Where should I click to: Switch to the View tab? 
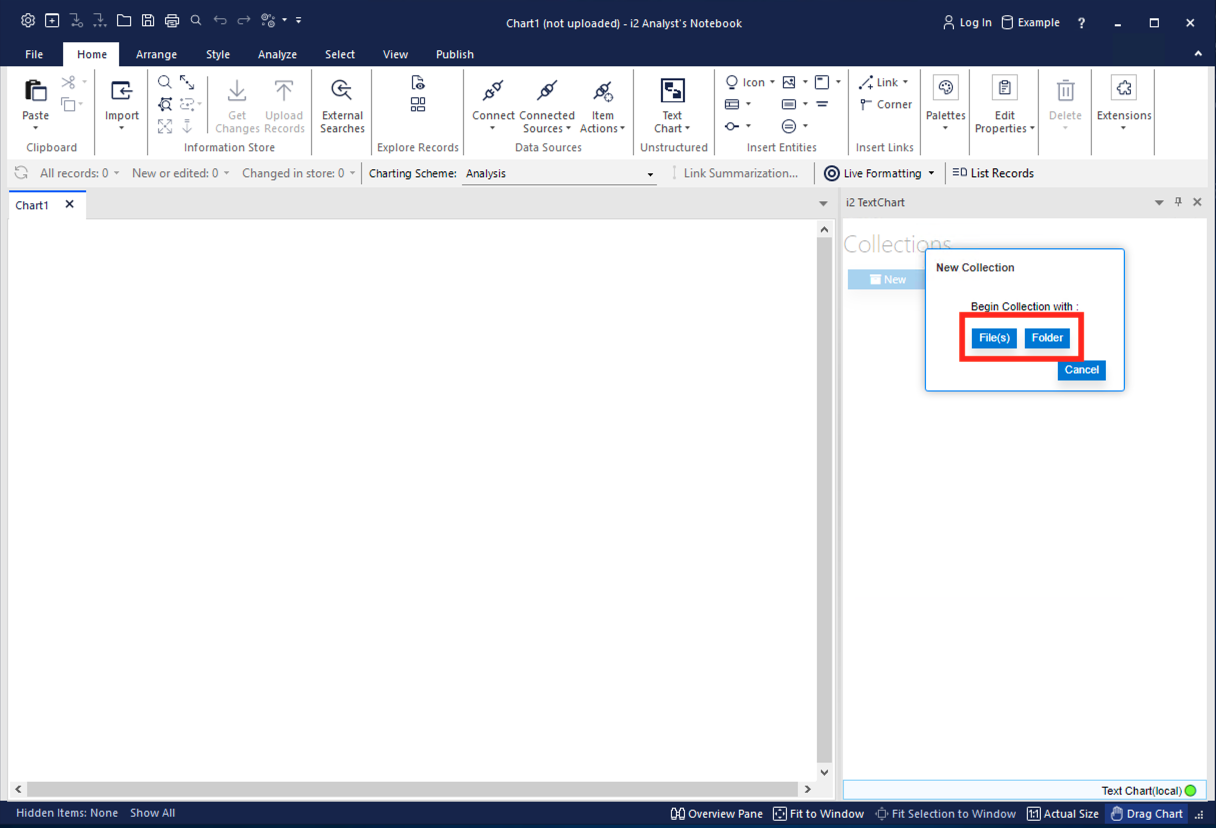coord(395,54)
